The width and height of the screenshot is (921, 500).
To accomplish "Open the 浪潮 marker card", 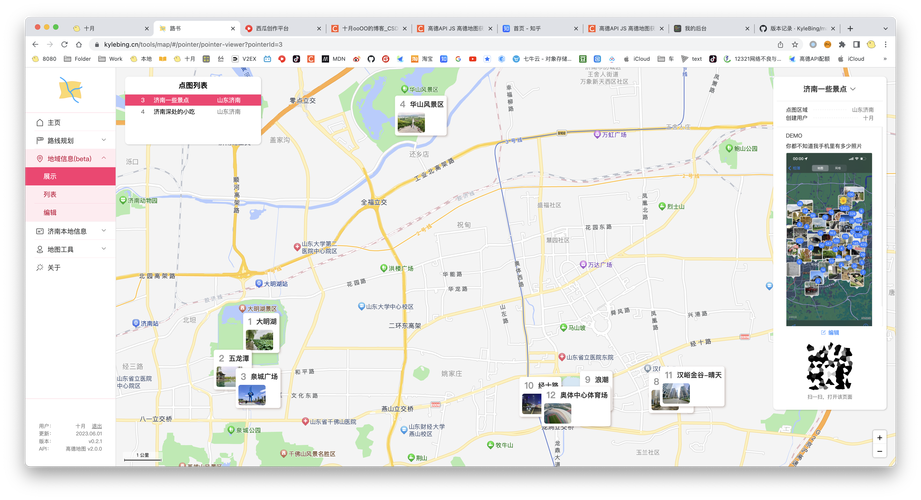I will click(596, 380).
